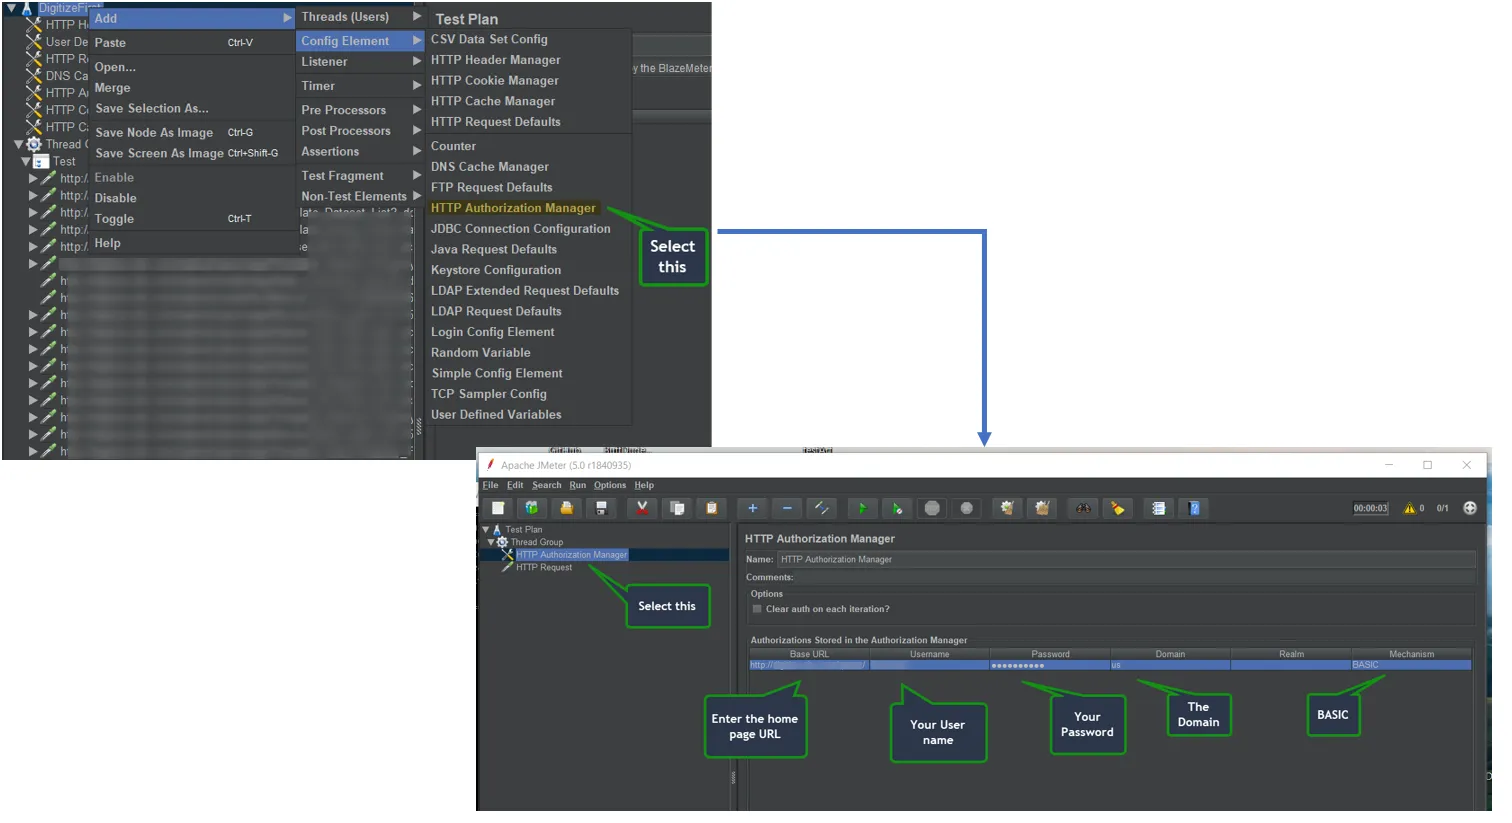Click Disable in context menu
1512x823 pixels.
(190, 198)
